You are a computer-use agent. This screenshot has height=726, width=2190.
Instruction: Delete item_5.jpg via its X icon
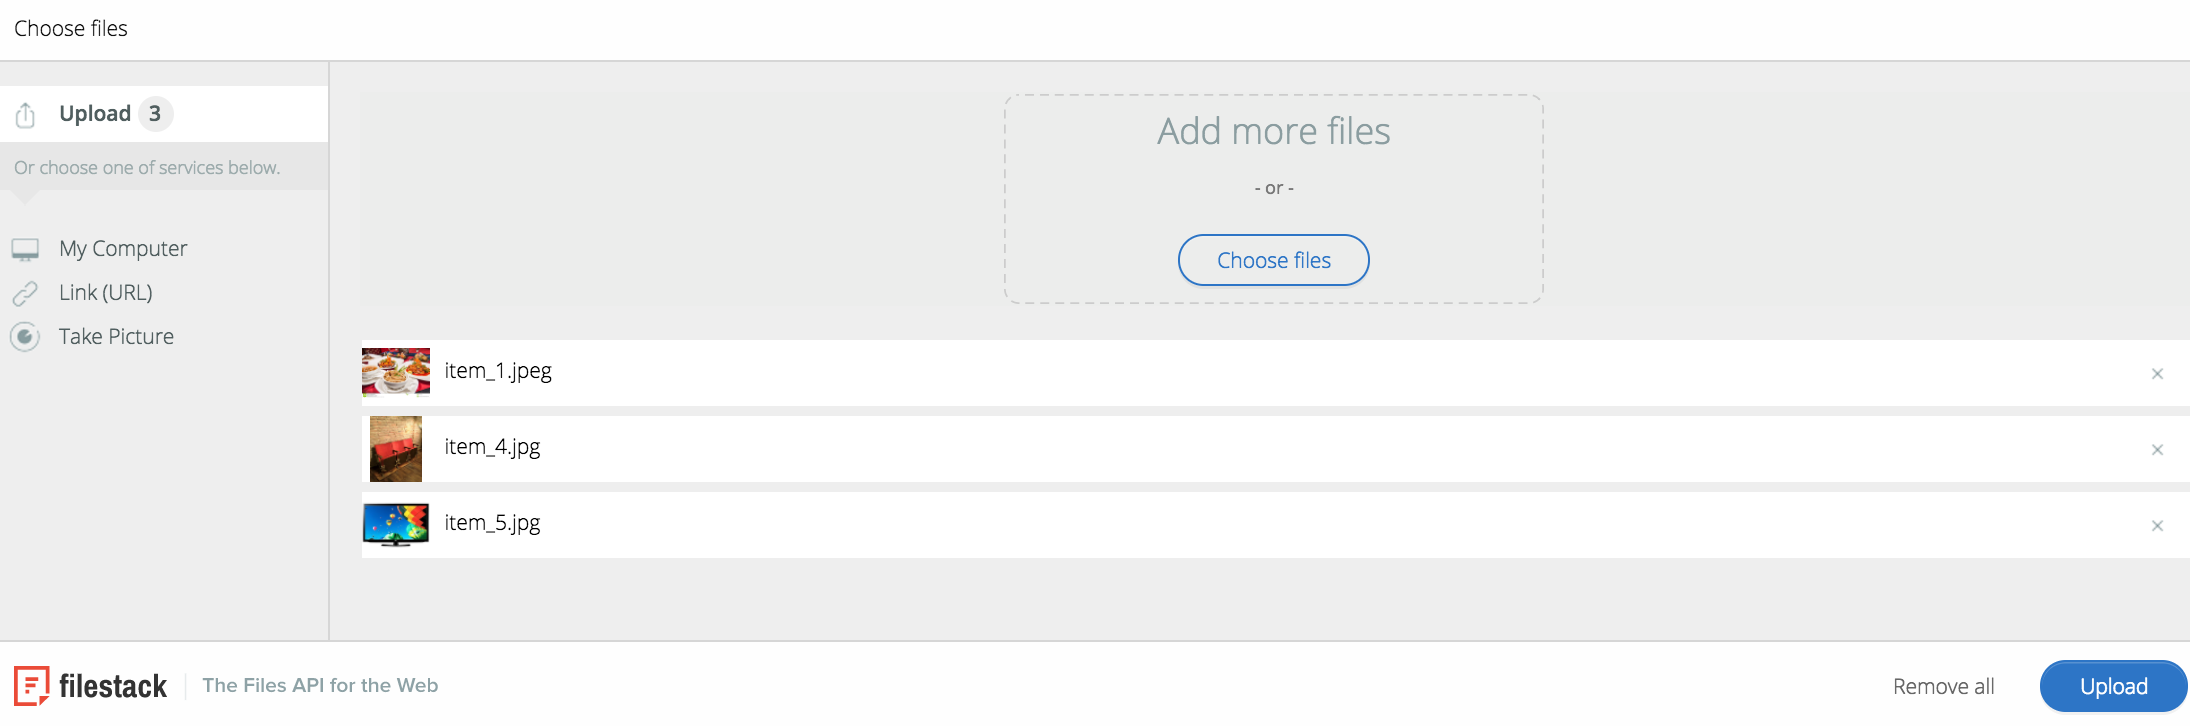click(2157, 526)
